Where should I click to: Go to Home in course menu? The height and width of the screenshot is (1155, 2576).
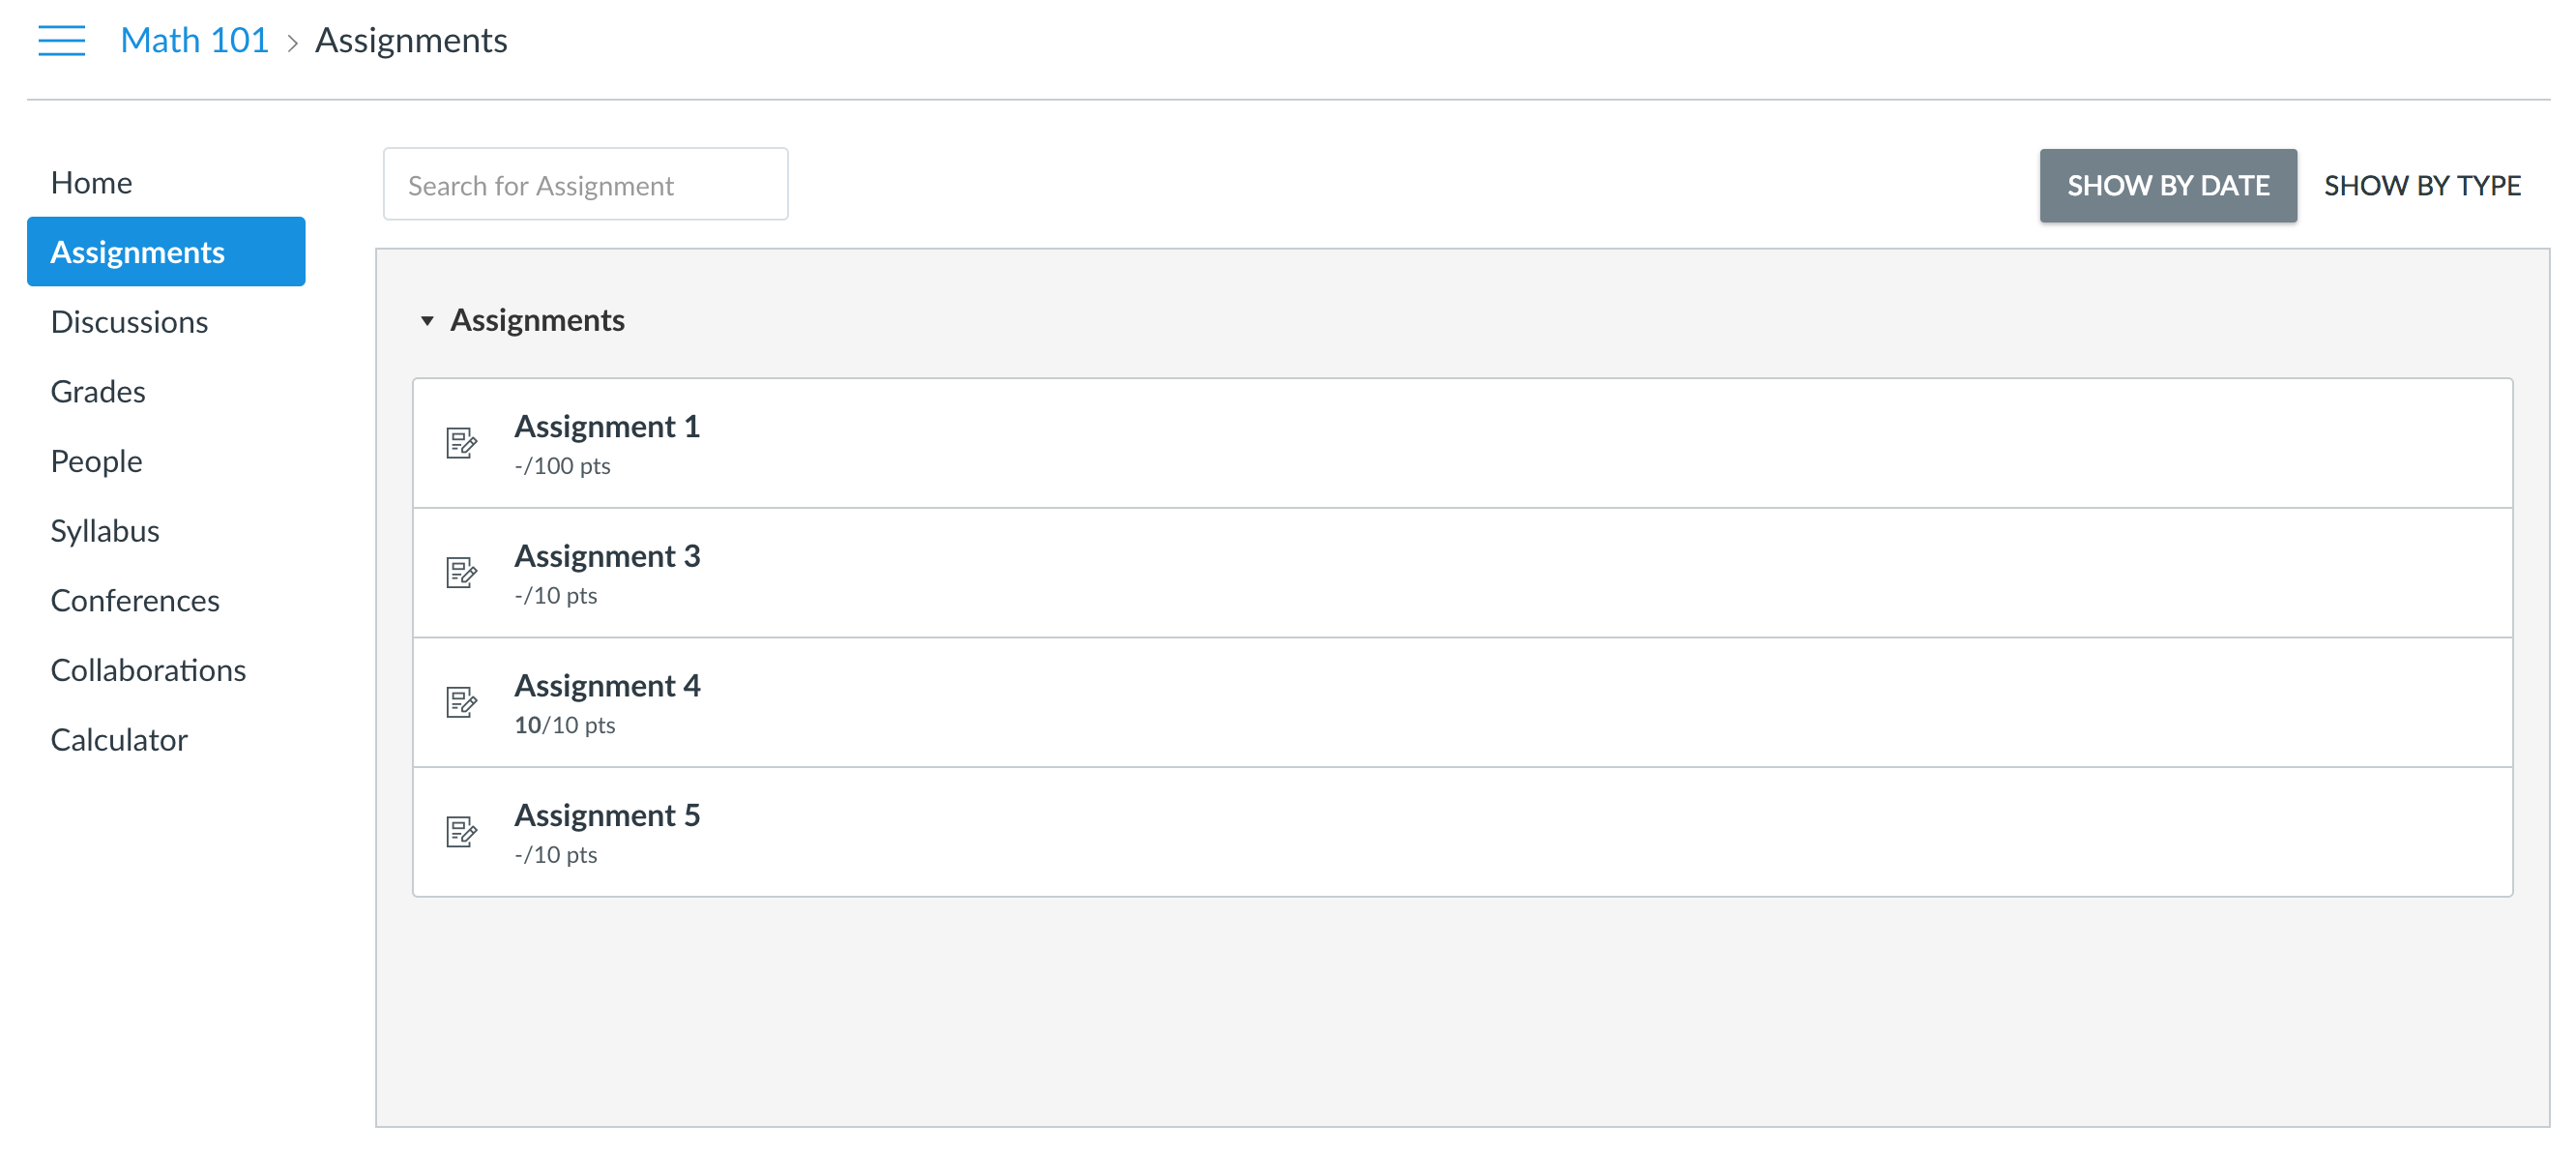[x=91, y=182]
